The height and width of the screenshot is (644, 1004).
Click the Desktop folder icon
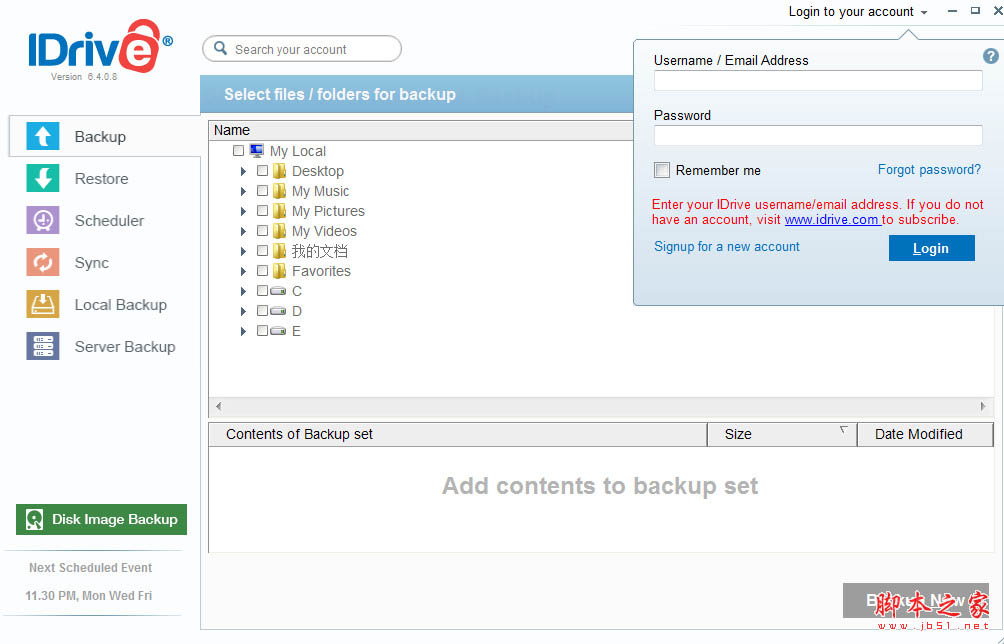[x=279, y=171]
